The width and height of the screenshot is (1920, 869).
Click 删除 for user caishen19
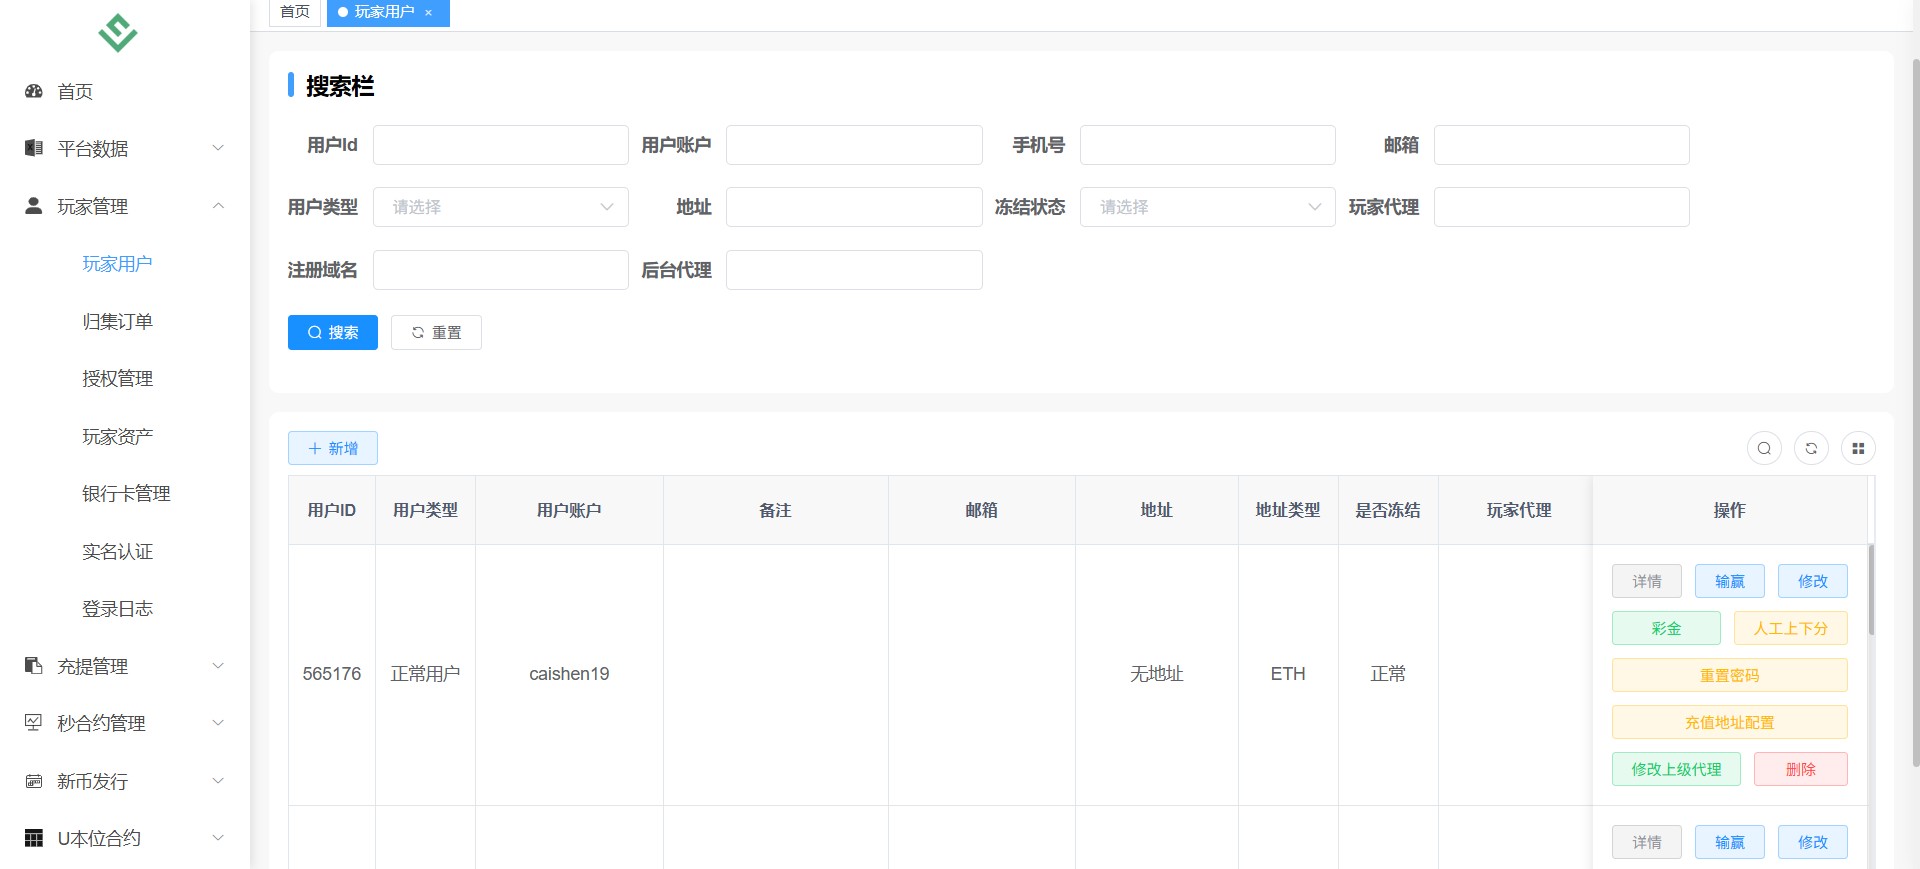coord(1801,769)
